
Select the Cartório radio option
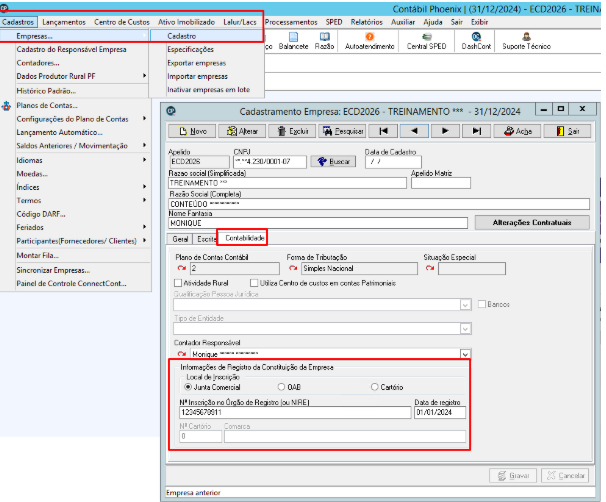[x=374, y=387]
